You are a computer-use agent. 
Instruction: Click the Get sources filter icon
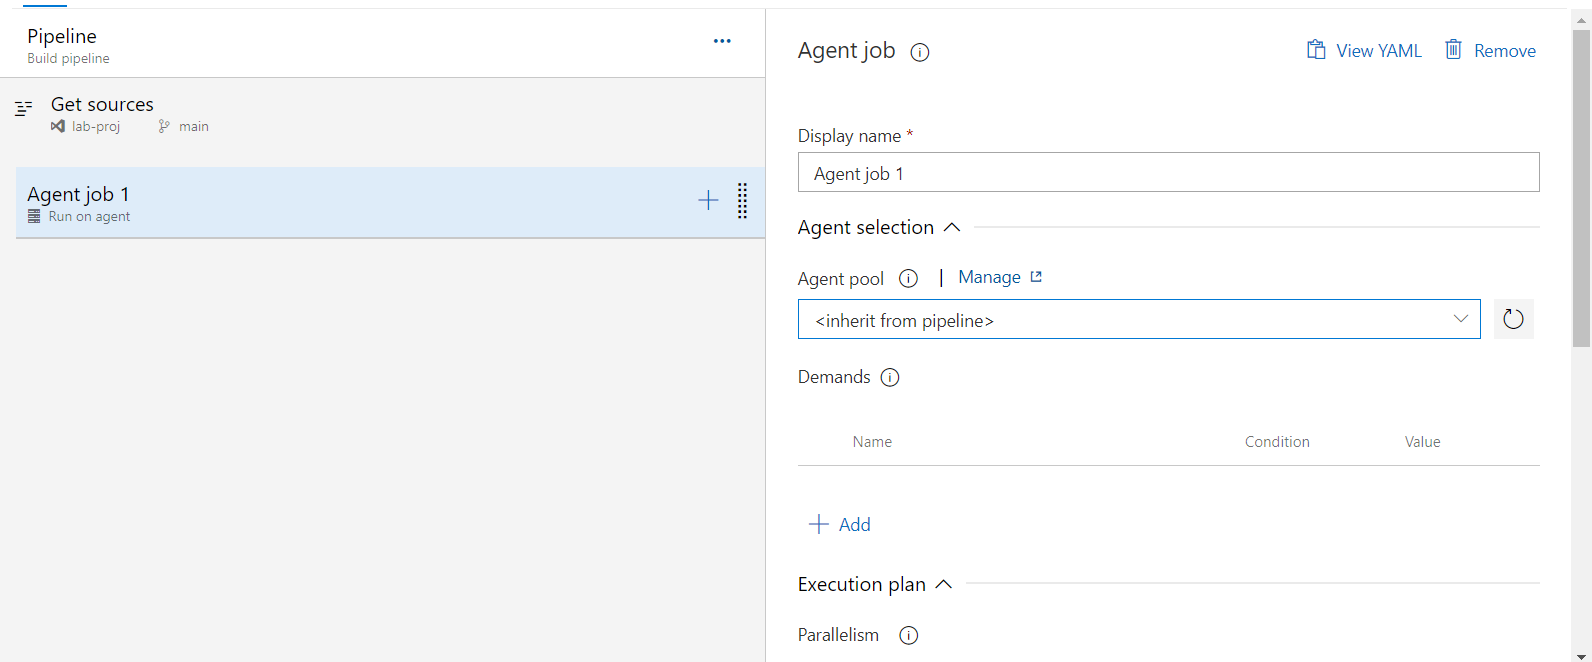[x=24, y=108]
